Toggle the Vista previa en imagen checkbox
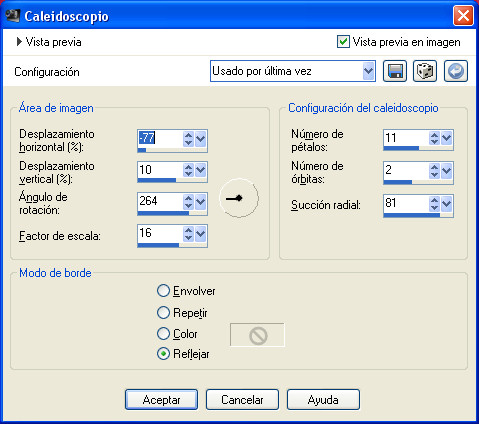The image size is (479, 424). (343, 42)
